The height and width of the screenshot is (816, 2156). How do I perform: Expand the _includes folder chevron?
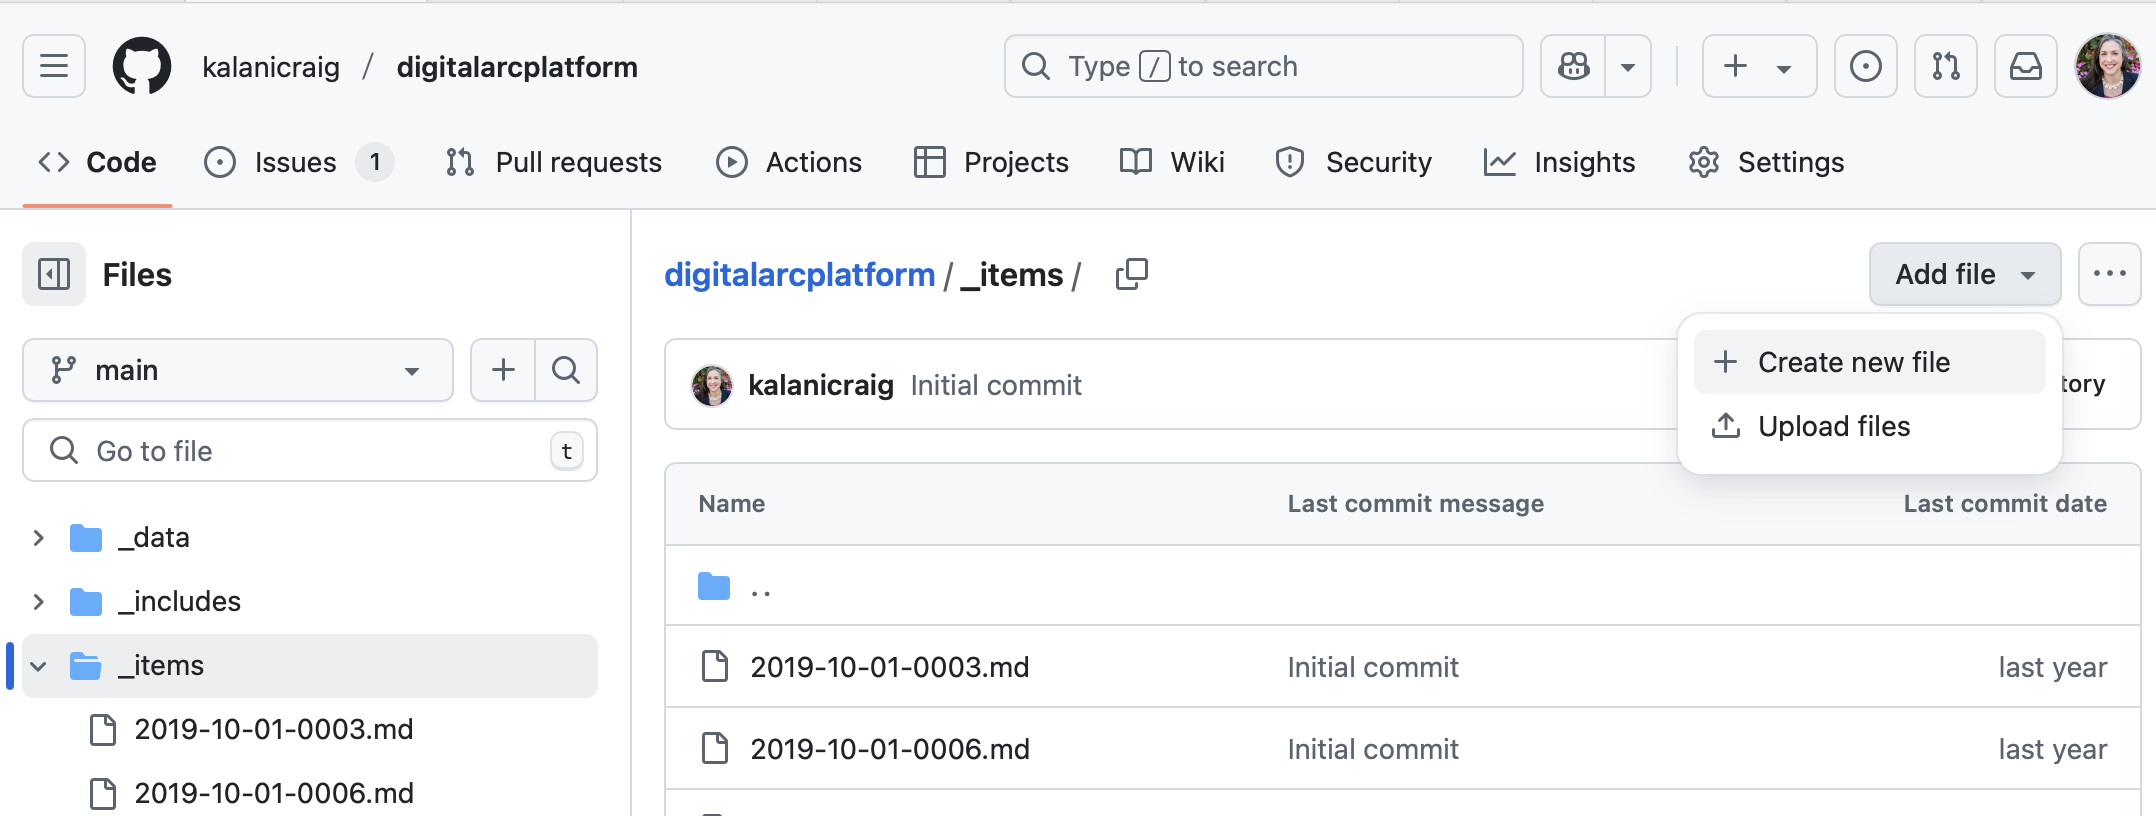[38, 602]
